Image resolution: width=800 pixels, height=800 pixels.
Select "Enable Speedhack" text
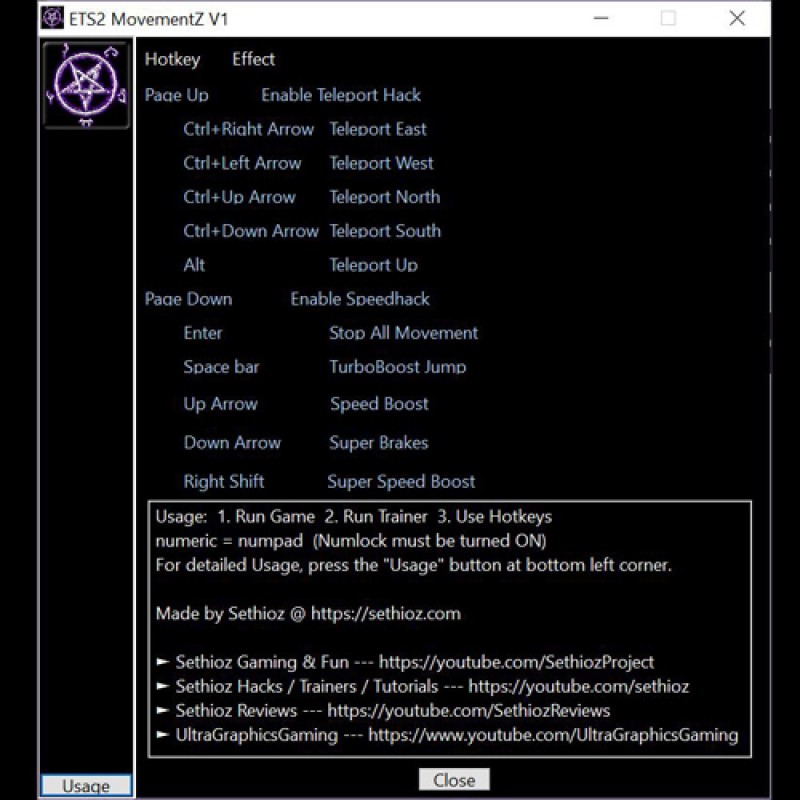coord(360,299)
